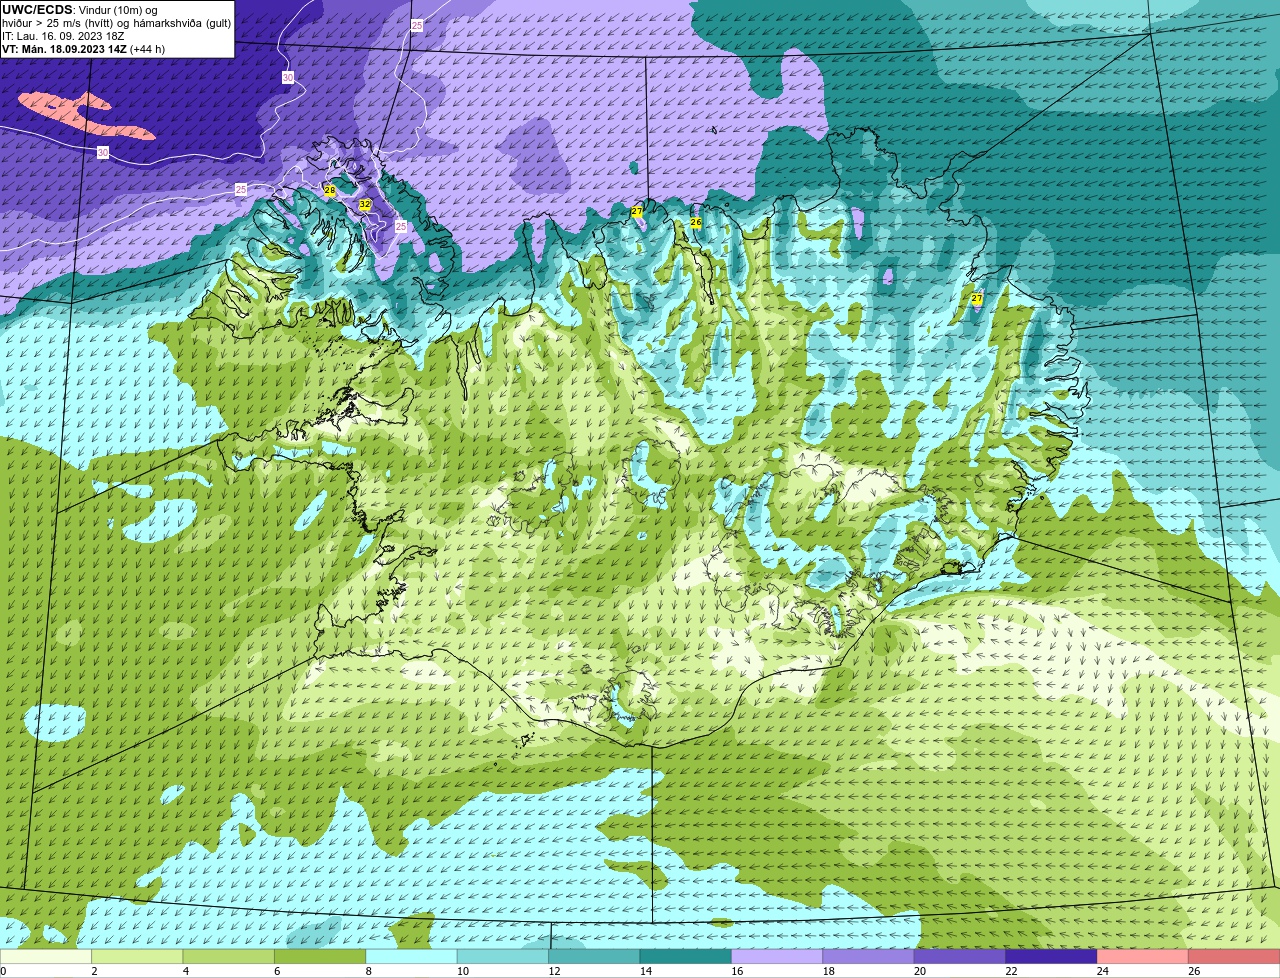Select the 'hviður > 25 m/s (hvítt)' description line
The height and width of the screenshot is (978, 1280).
pos(116,23)
